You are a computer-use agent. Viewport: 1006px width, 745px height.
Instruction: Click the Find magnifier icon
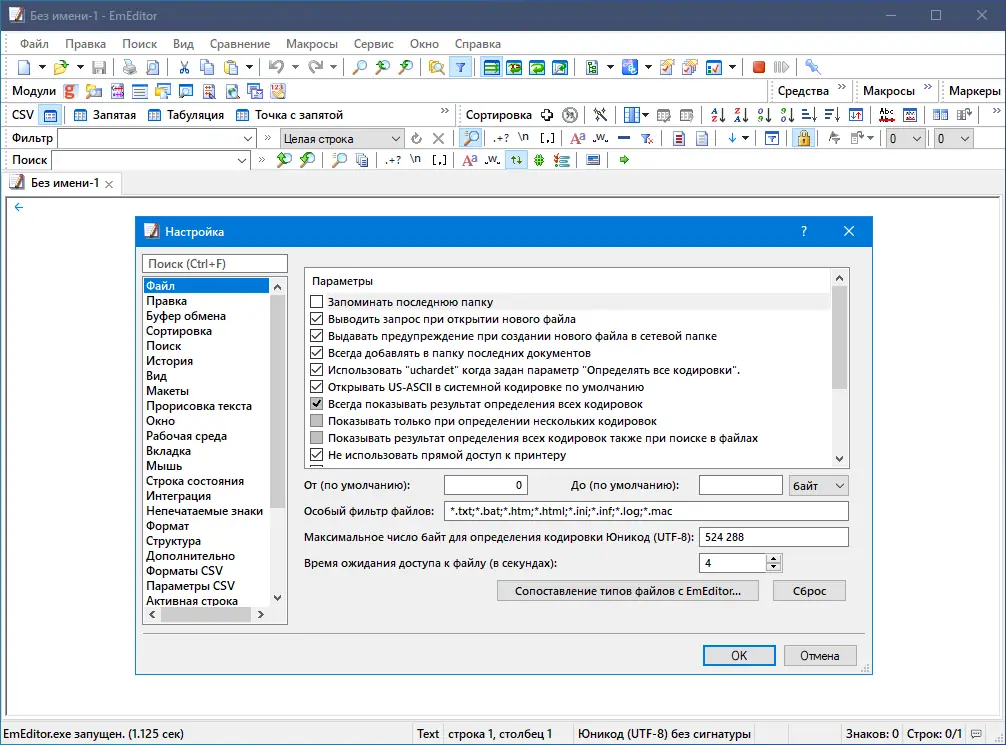tap(359, 67)
